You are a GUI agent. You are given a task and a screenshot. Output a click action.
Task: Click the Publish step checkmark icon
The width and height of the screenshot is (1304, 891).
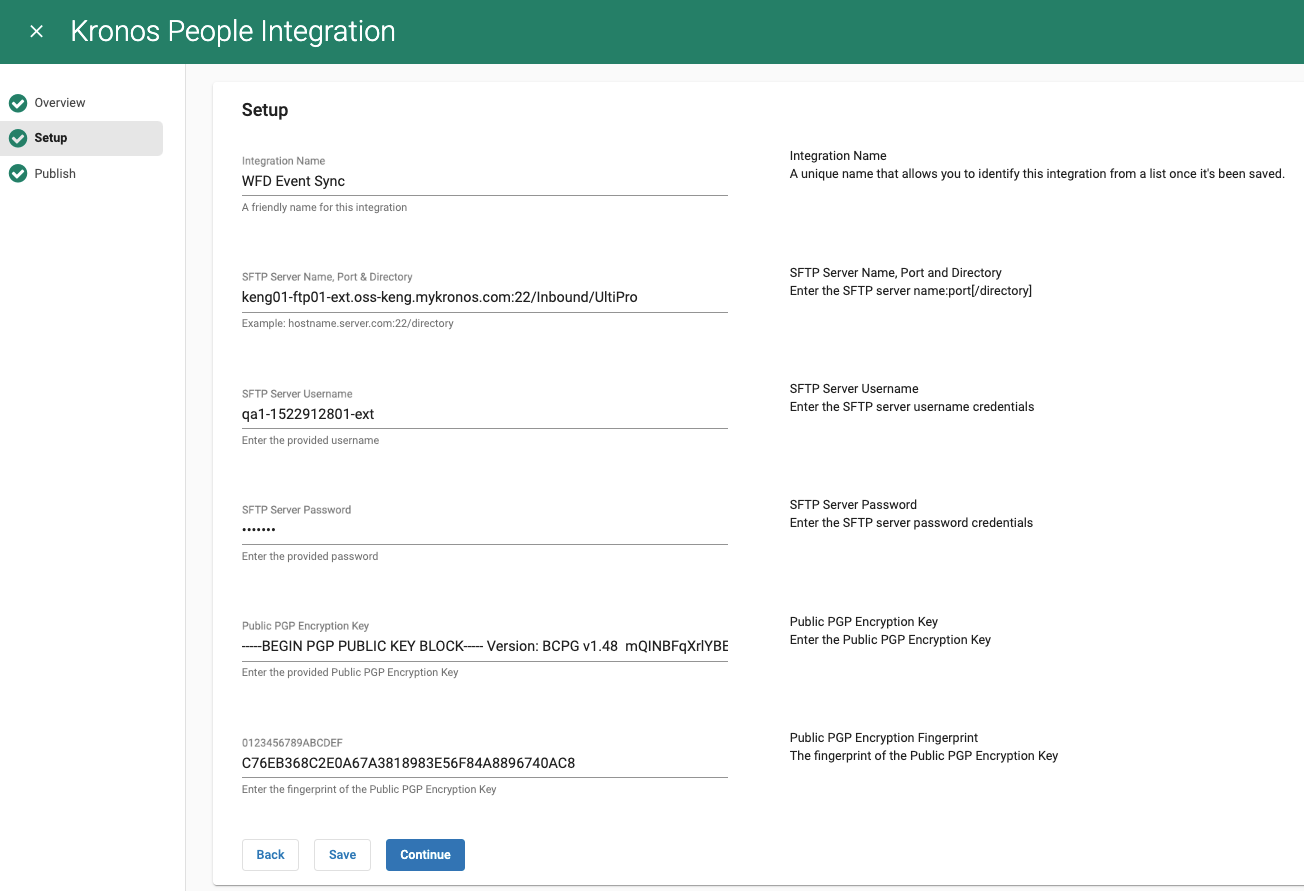[x=17, y=174]
